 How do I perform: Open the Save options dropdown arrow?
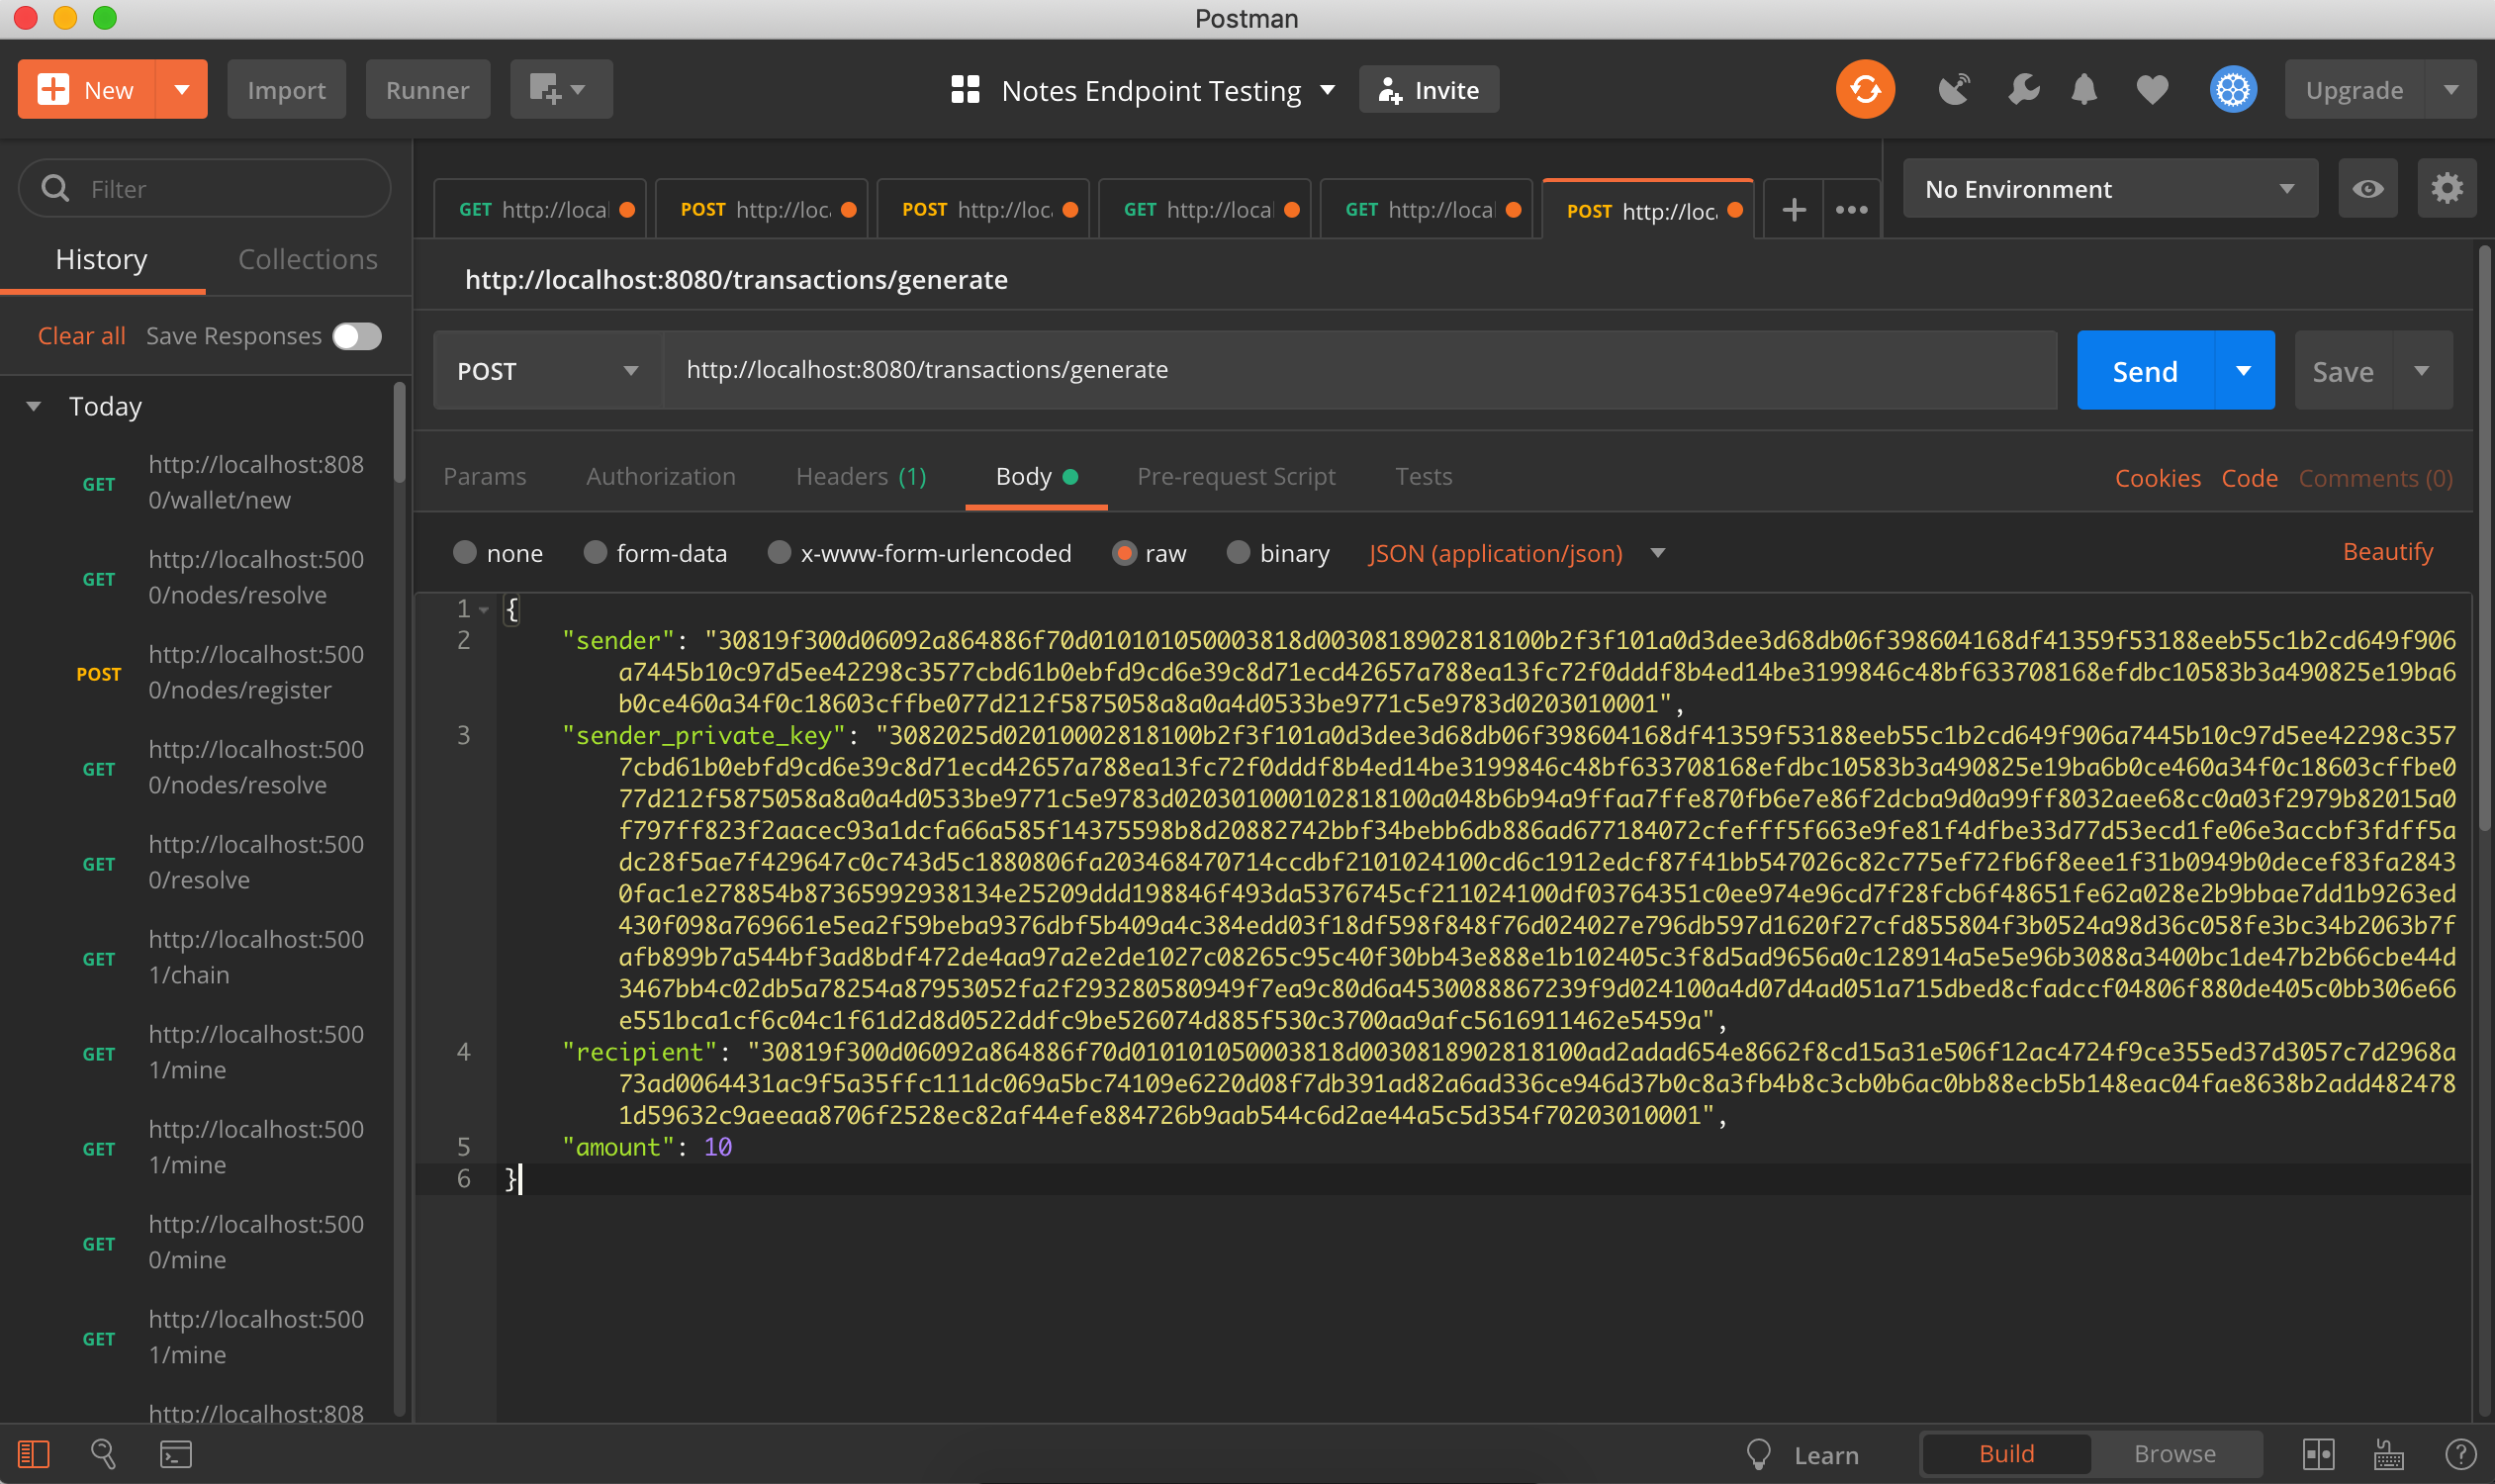click(2422, 370)
